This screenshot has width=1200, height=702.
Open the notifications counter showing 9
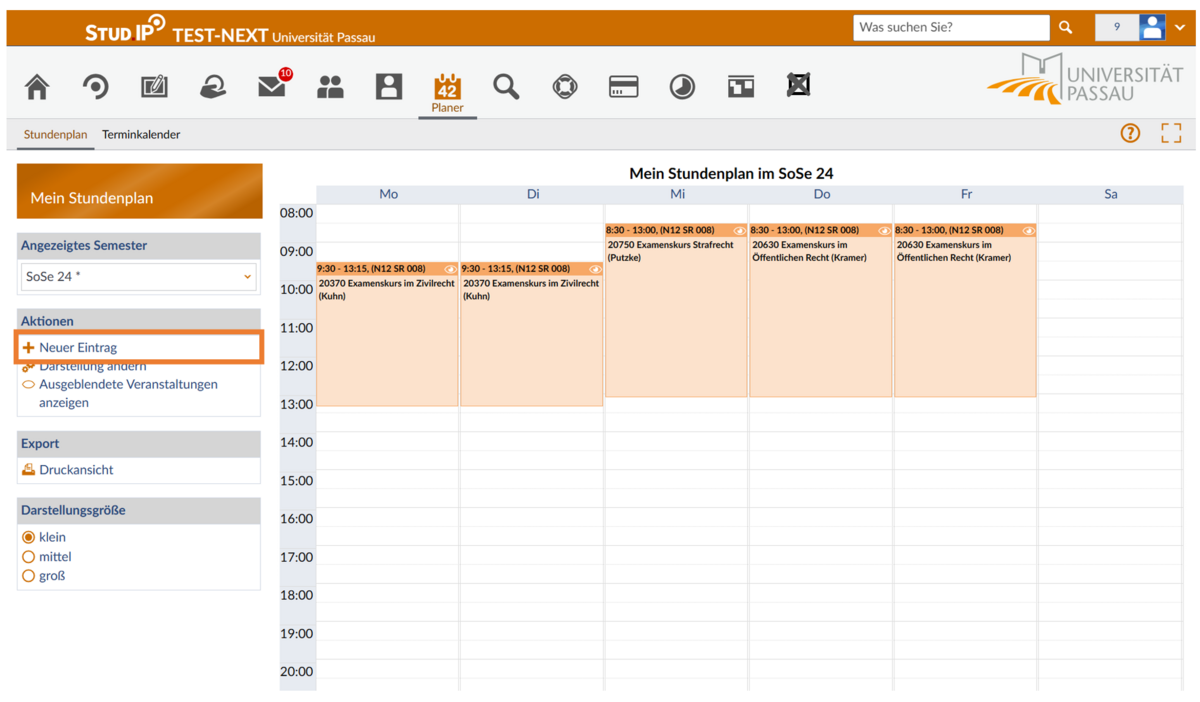(1116, 28)
